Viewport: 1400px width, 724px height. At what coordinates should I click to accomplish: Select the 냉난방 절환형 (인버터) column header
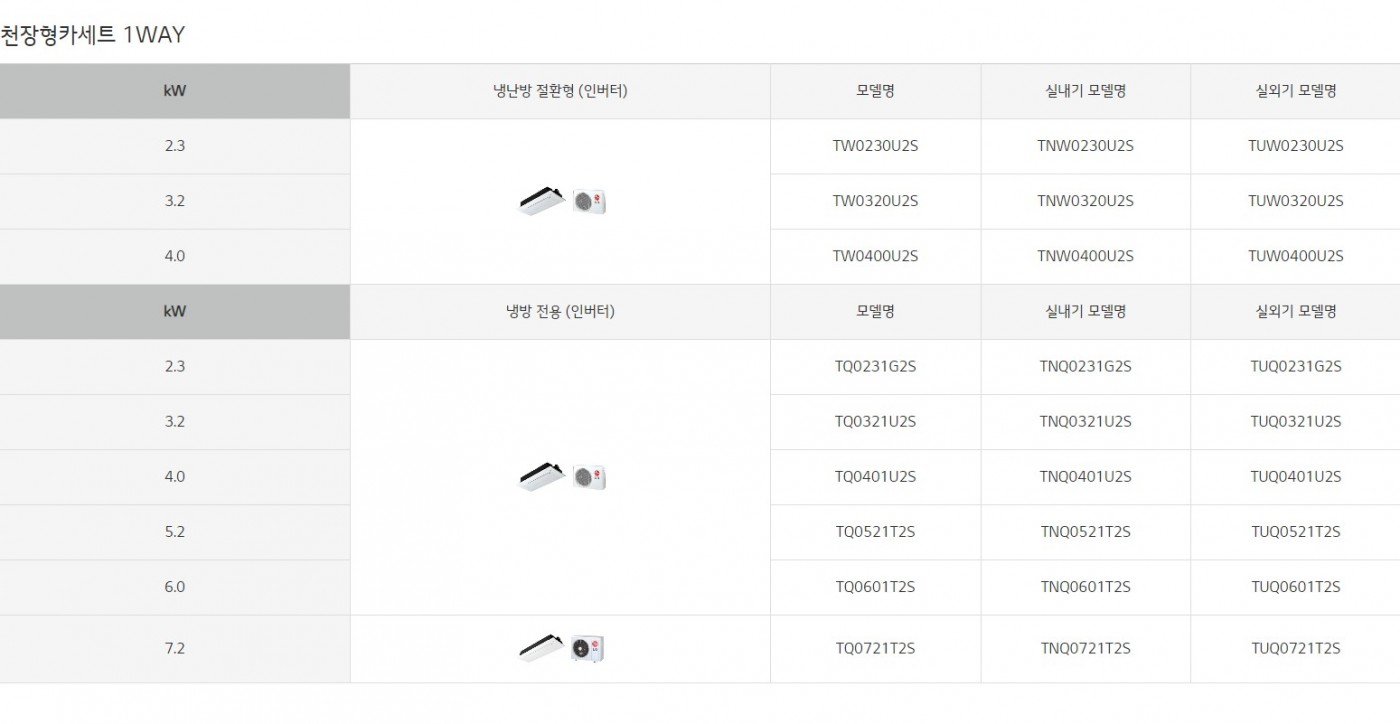(560, 91)
